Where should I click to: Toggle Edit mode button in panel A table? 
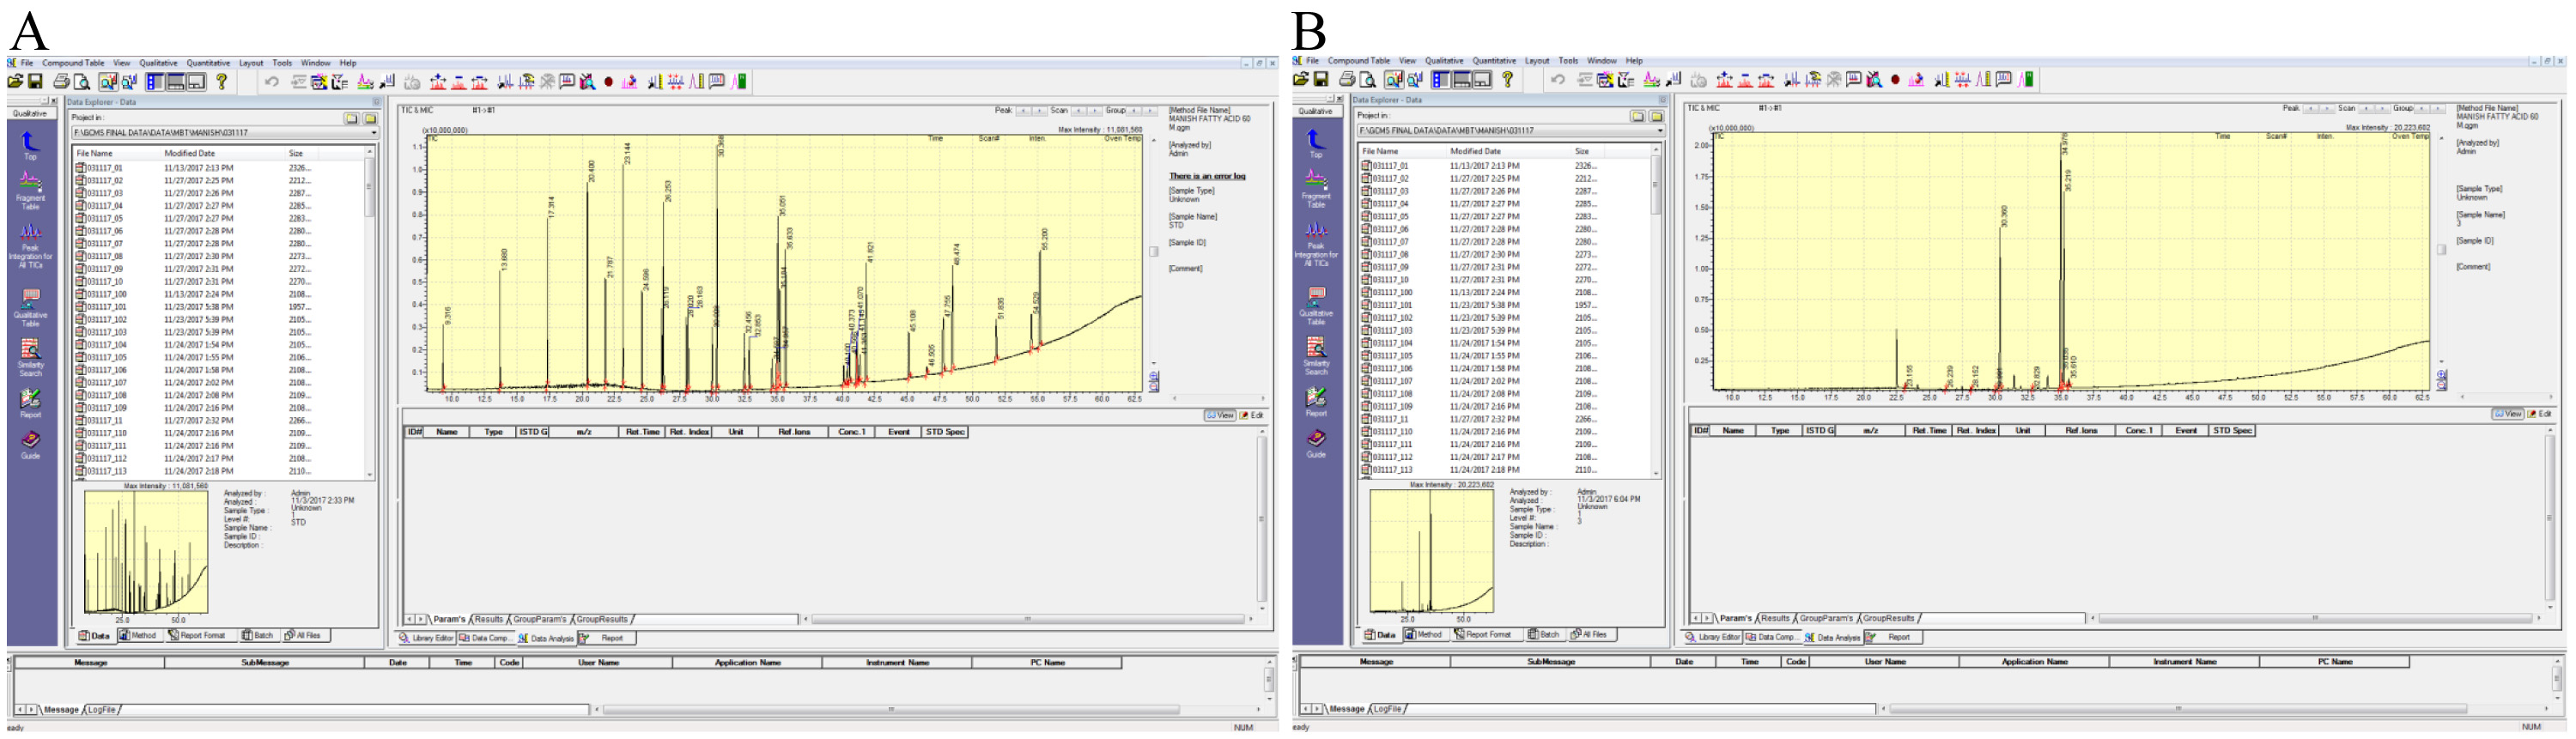1253,415
